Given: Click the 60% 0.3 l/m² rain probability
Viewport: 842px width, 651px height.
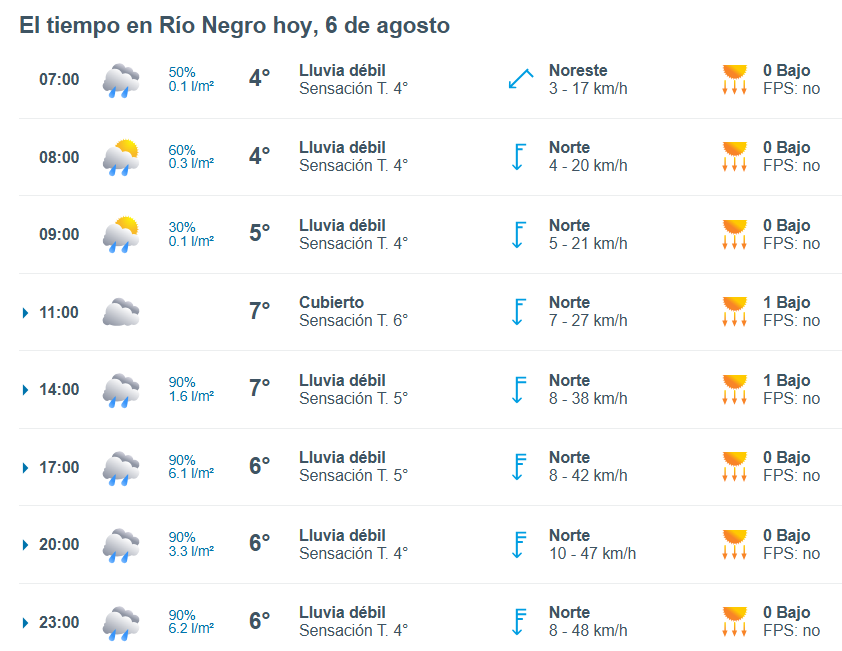Looking at the screenshot, I should [191, 157].
